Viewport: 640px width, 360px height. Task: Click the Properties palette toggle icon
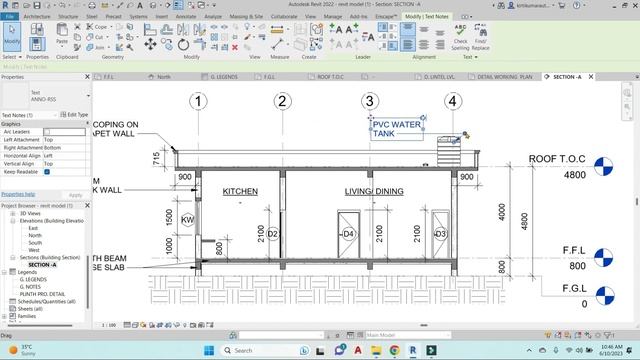point(37,44)
